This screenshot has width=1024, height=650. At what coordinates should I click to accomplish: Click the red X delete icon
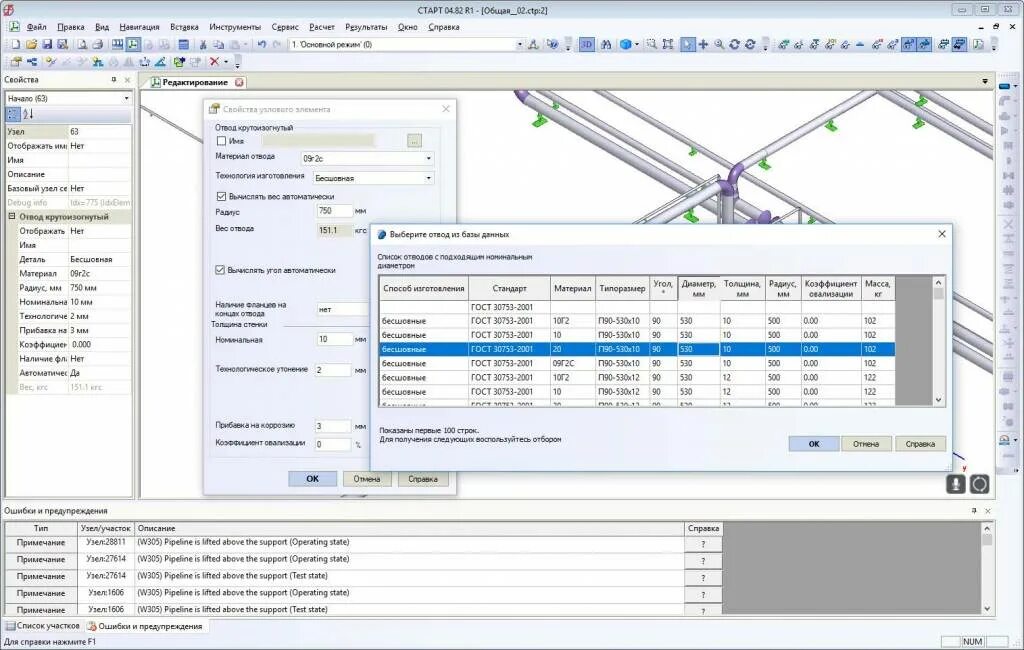(x=214, y=61)
